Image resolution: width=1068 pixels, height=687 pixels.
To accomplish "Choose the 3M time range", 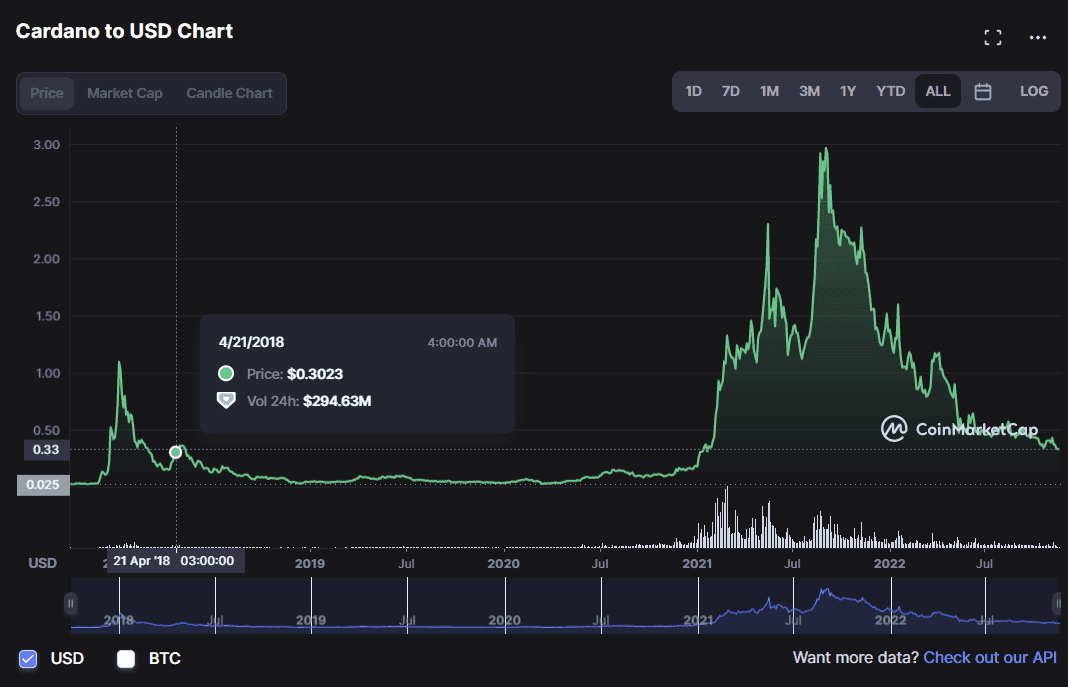I will 809,91.
